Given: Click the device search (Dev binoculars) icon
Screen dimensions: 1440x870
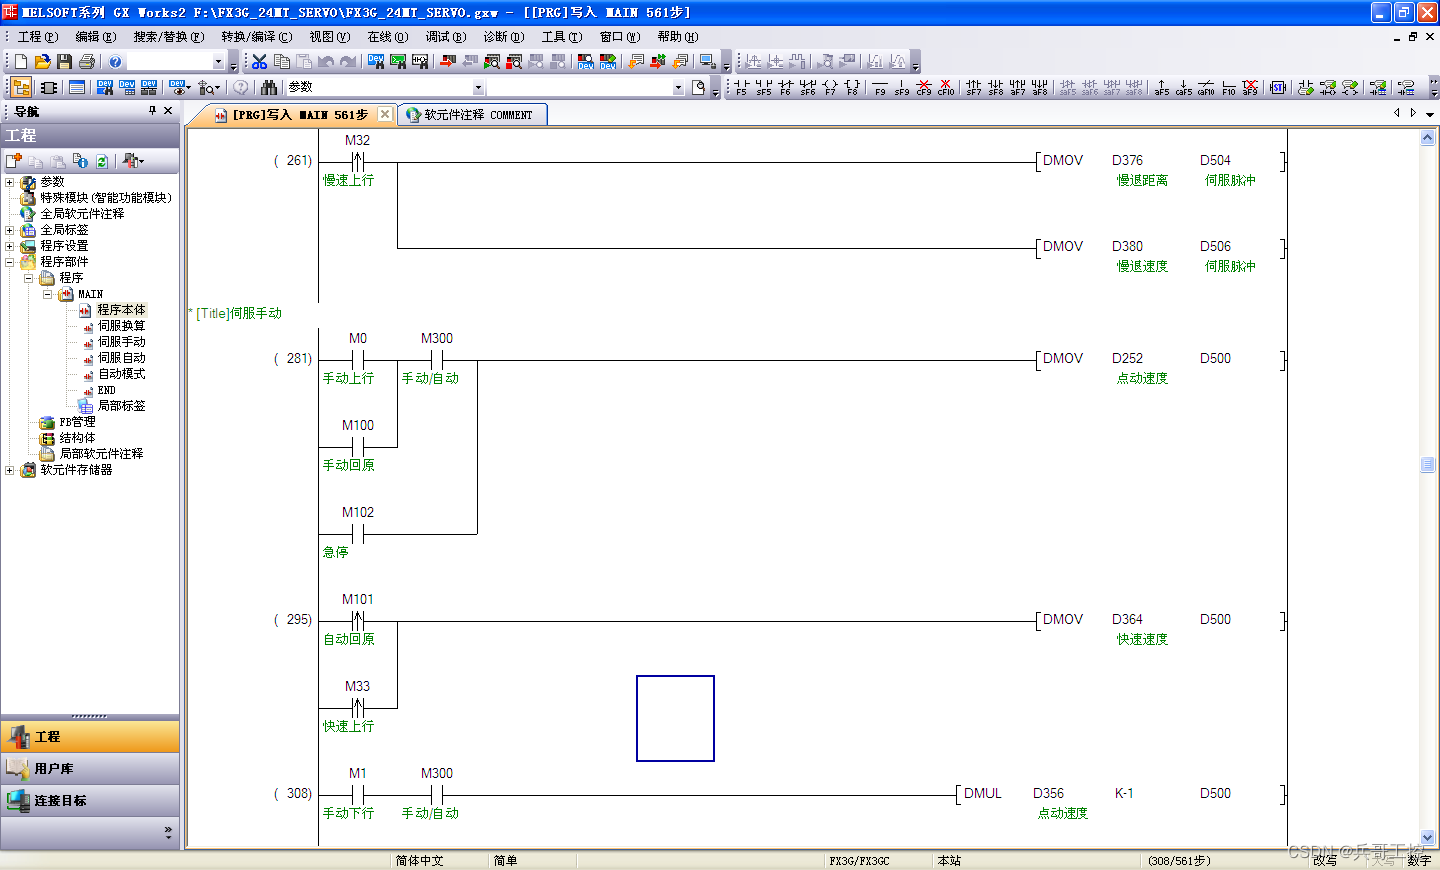Looking at the screenshot, I should pyautogui.click(x=376, y=62).
